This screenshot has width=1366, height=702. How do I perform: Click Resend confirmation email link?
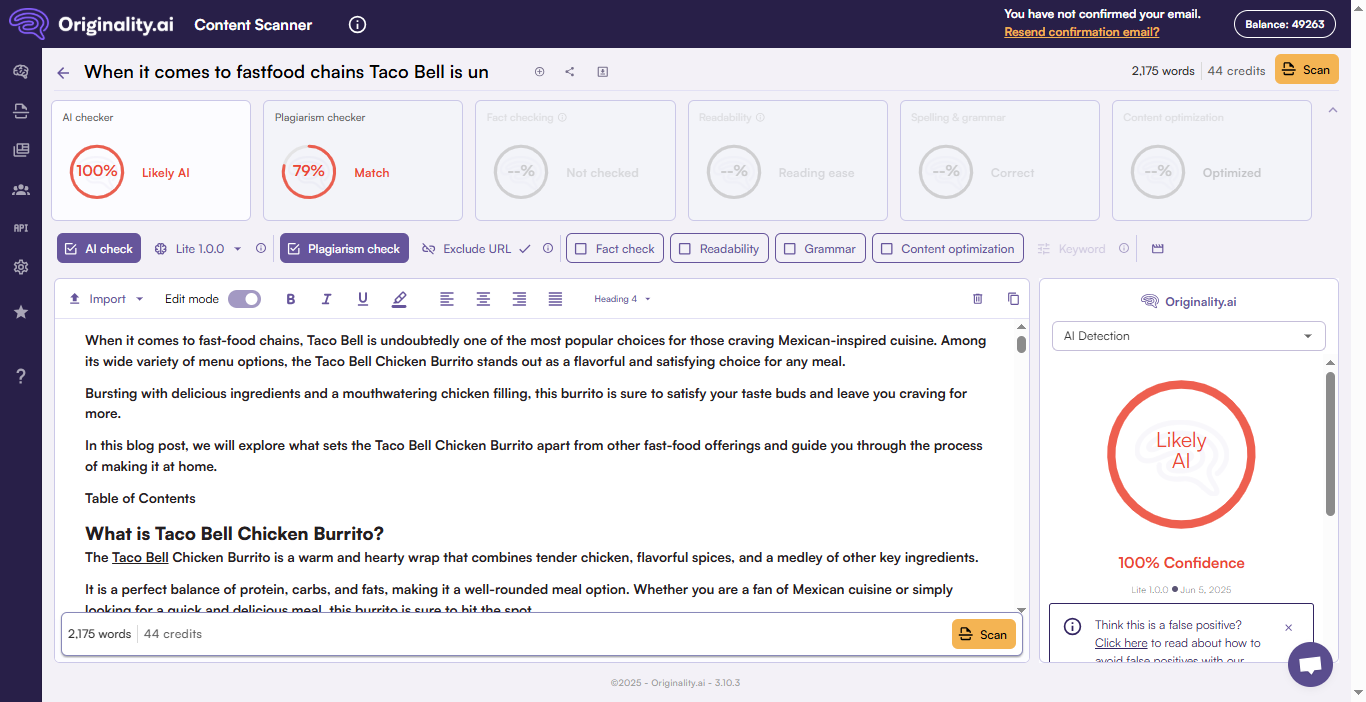[x=1082, y=32]
